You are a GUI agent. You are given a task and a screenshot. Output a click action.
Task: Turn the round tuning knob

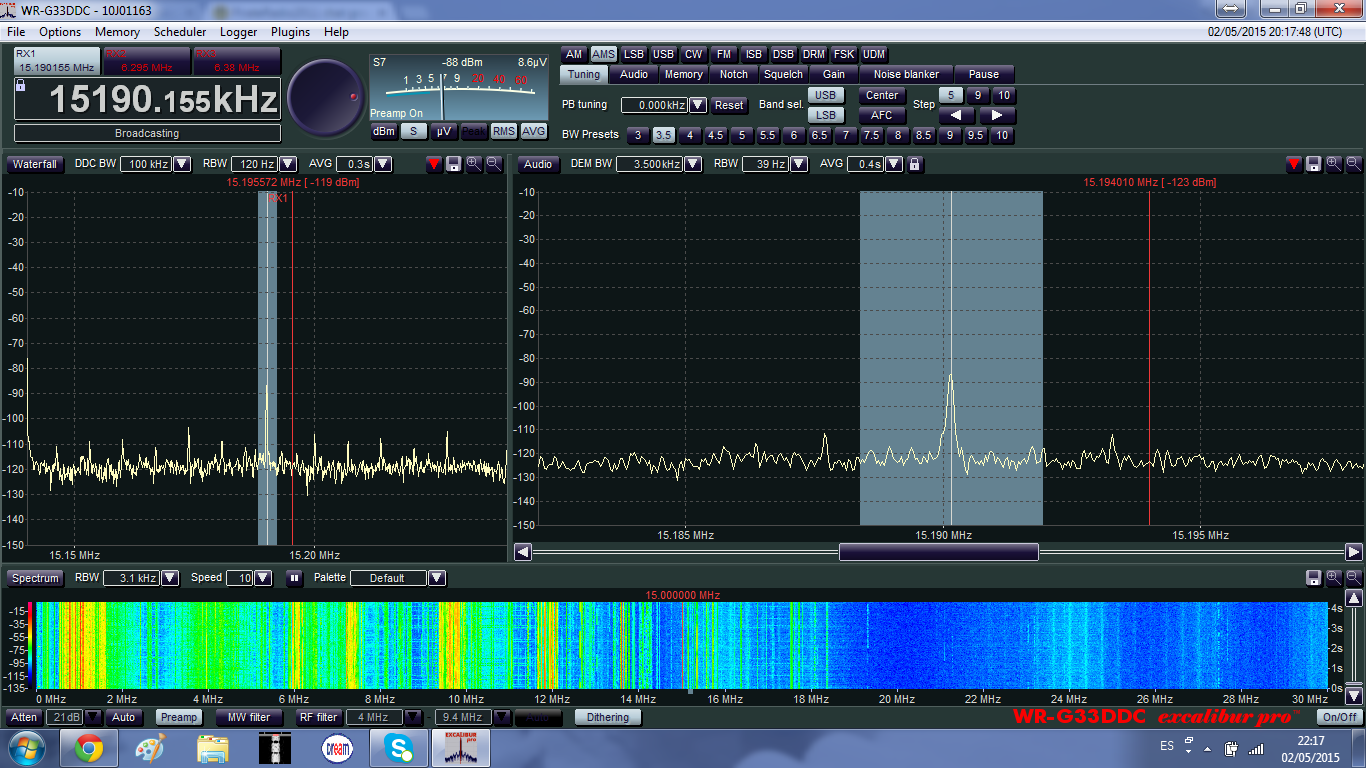coord(326,98)
